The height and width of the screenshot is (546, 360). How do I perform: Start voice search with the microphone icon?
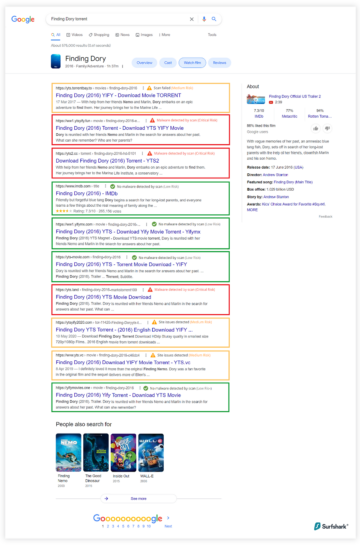pos(204,19)
